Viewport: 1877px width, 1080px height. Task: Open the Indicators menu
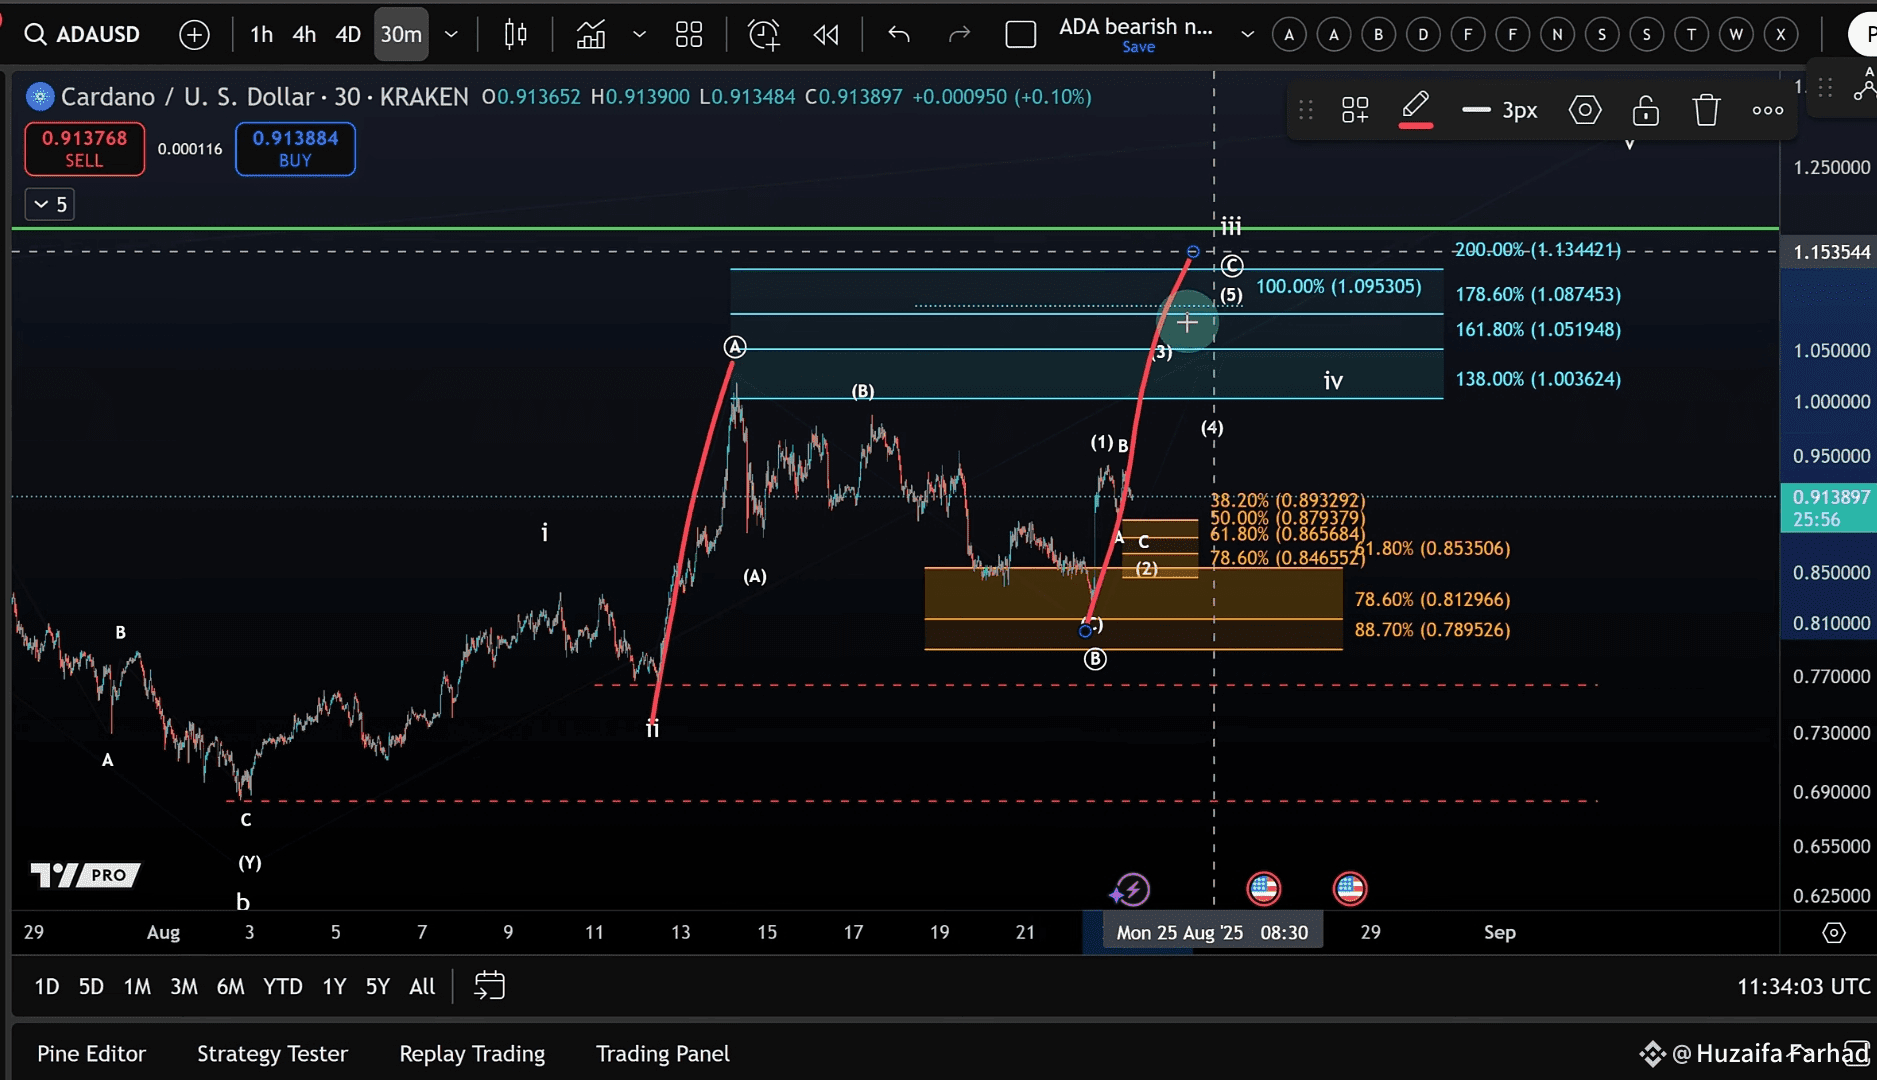pos(591,35)
